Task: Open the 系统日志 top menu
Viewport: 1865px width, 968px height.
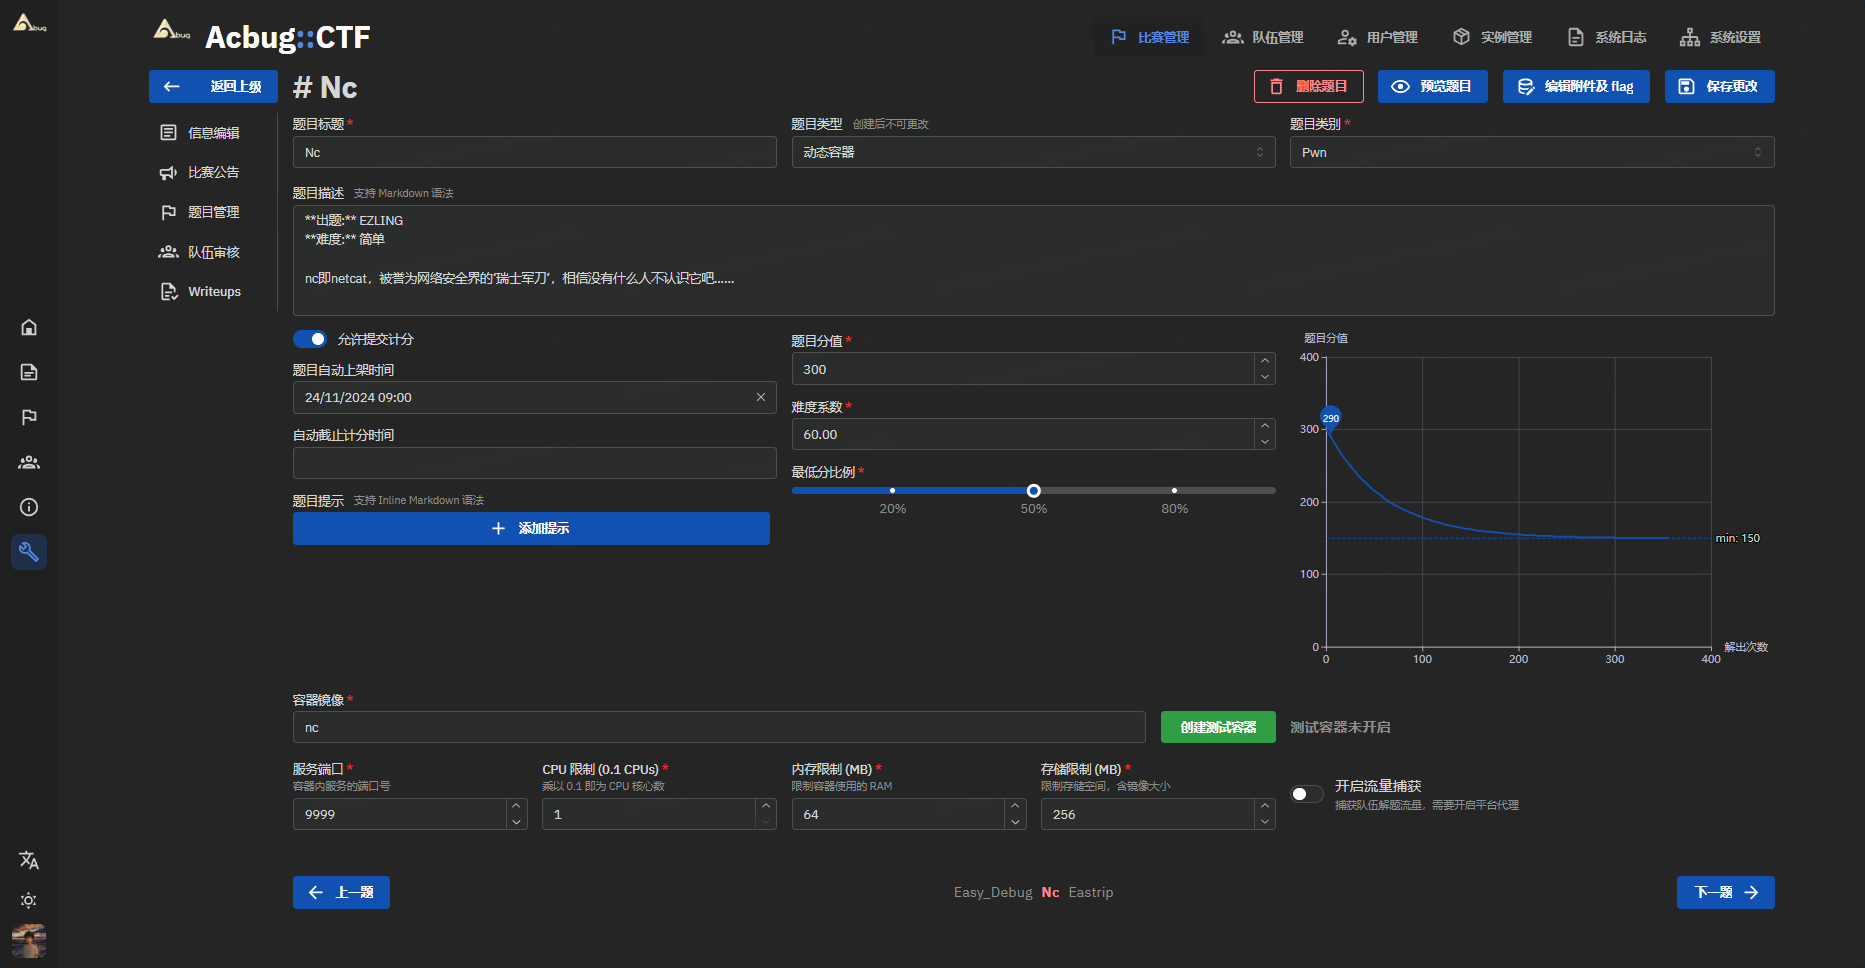Action: [x=1607, y=37]
